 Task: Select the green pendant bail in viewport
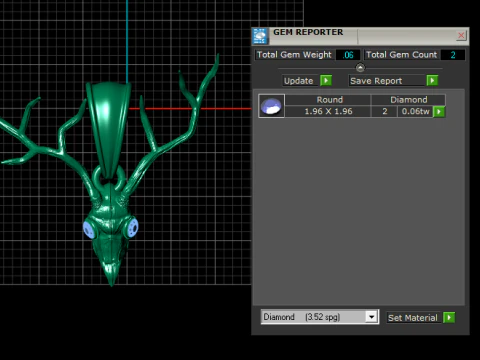tap(108, 129)
